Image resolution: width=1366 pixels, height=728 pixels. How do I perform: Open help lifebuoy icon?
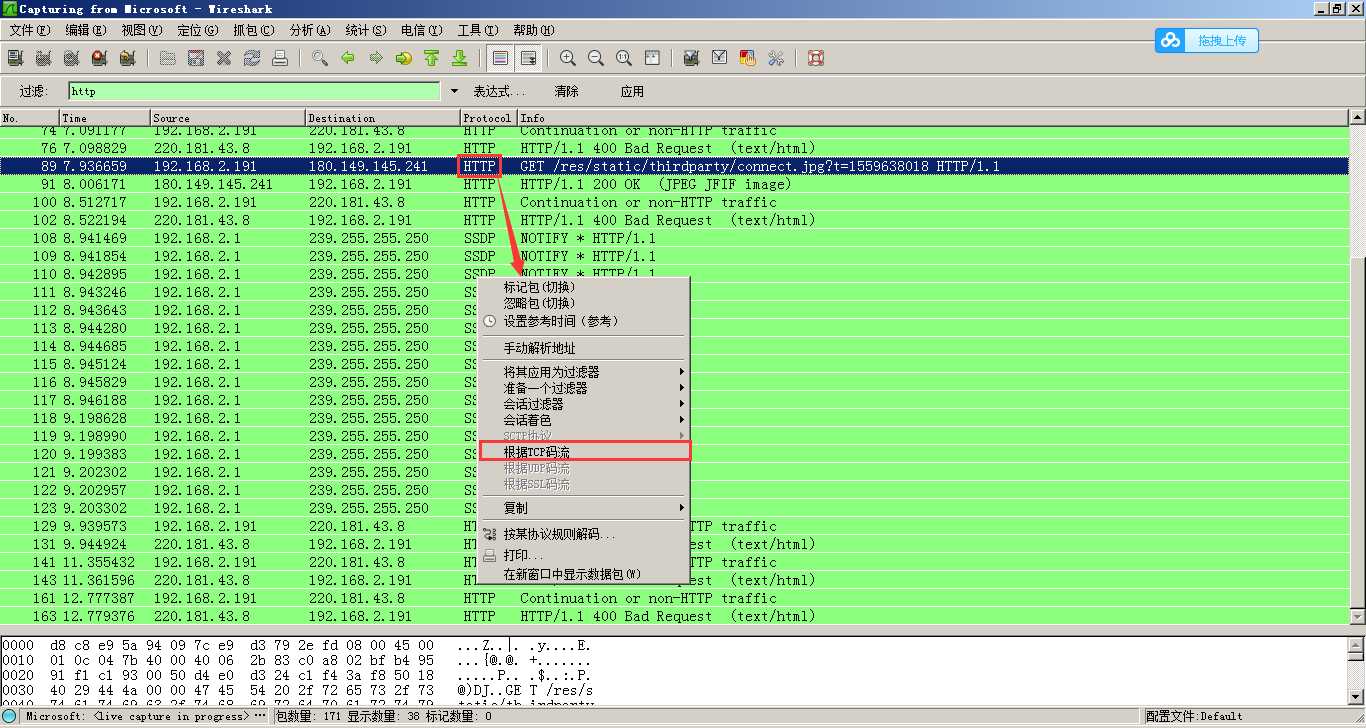pos(815,58)
